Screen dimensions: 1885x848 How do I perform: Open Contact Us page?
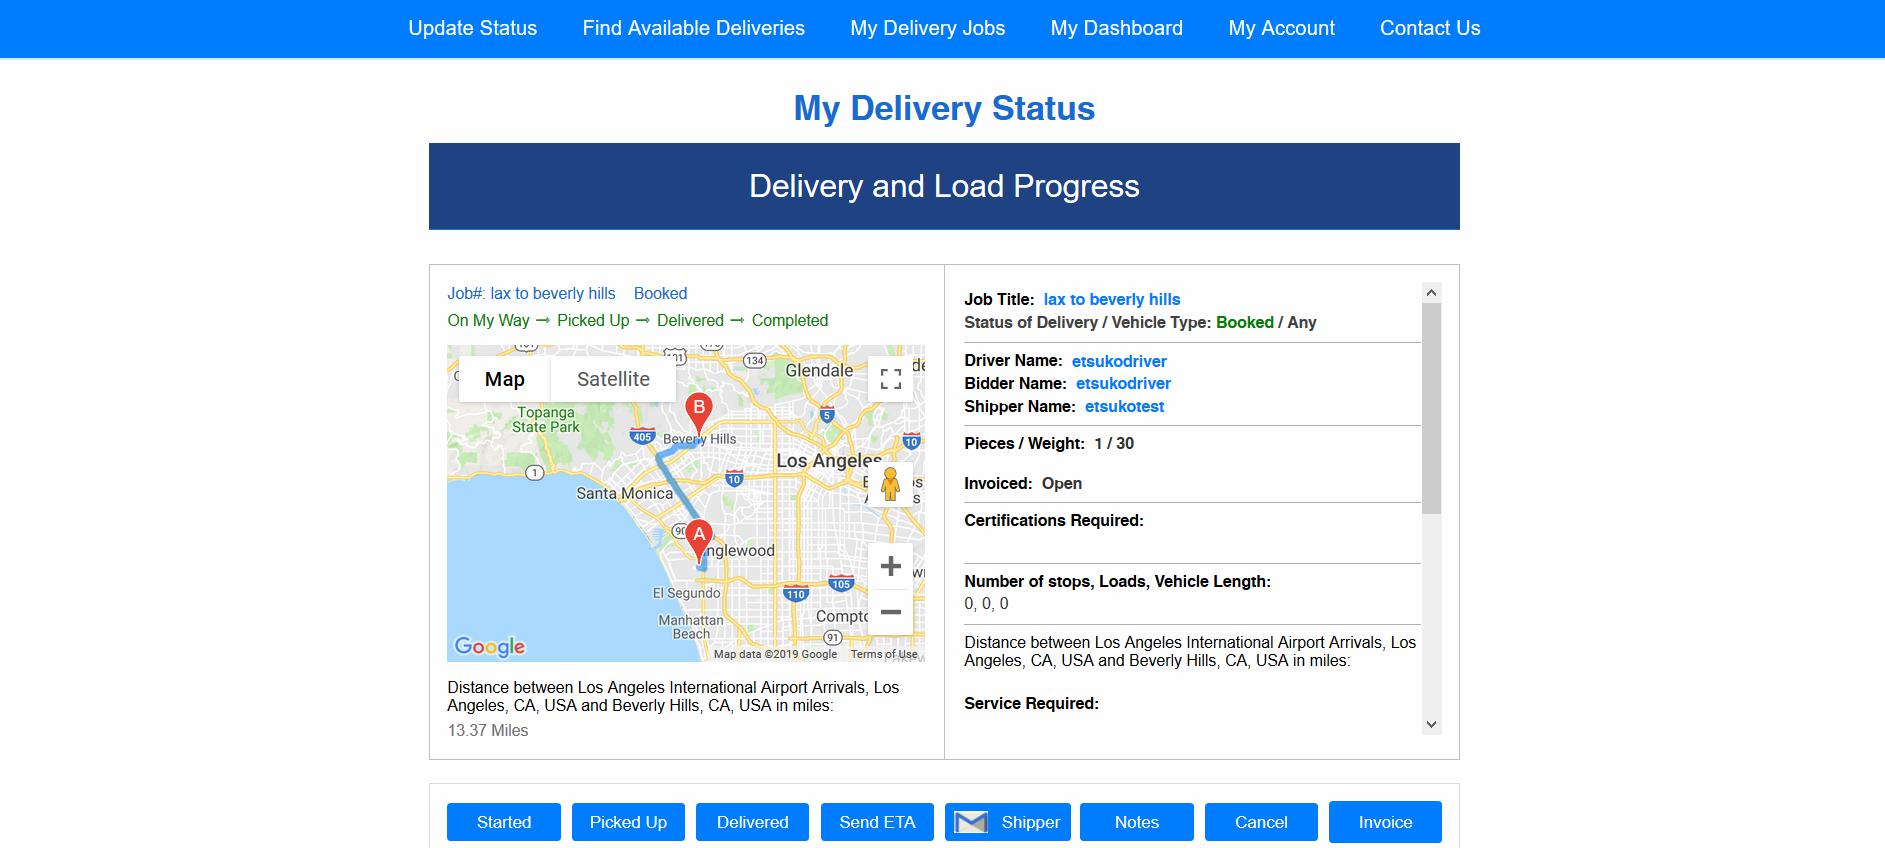[x=1430, y=28]
